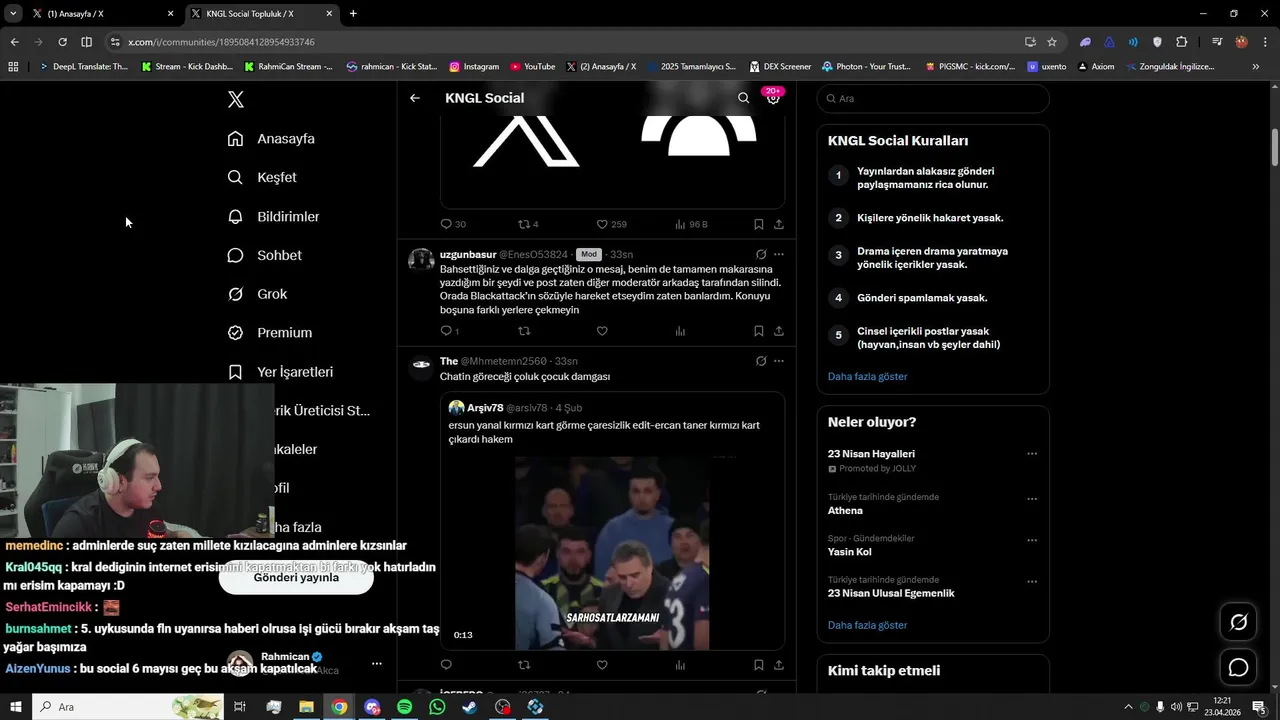This screenshot has height=720, width=1280.
Task: Open browser tab search dropdown
Action: (13, 13)
